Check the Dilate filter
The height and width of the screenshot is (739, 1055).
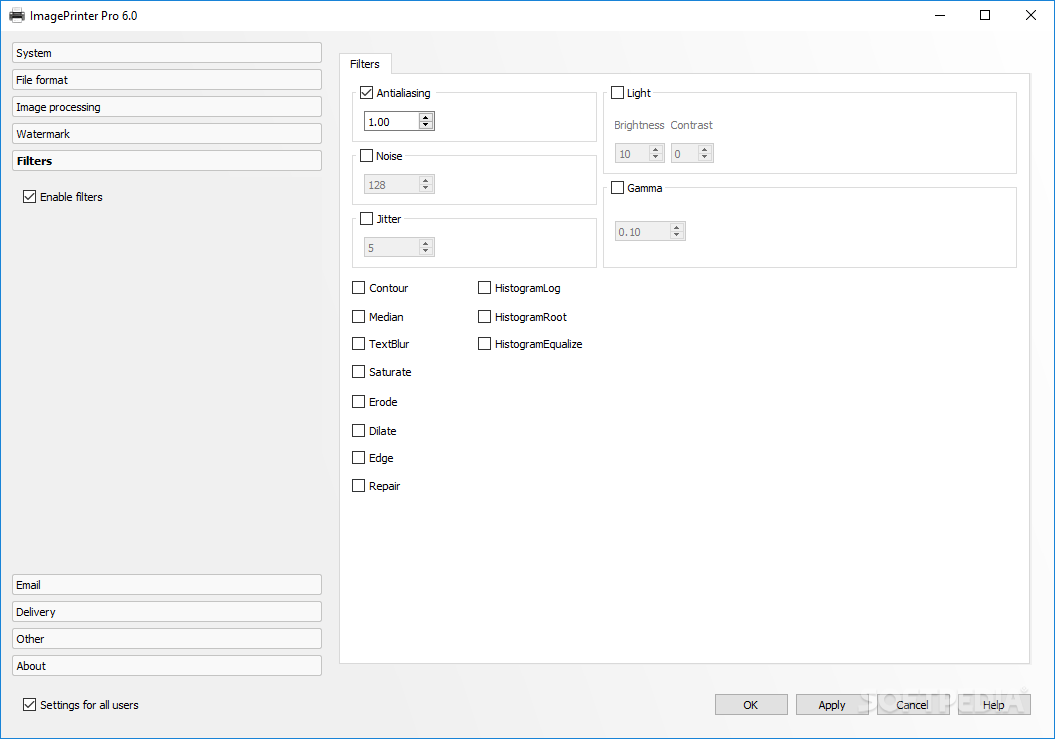tap(359, 431)
